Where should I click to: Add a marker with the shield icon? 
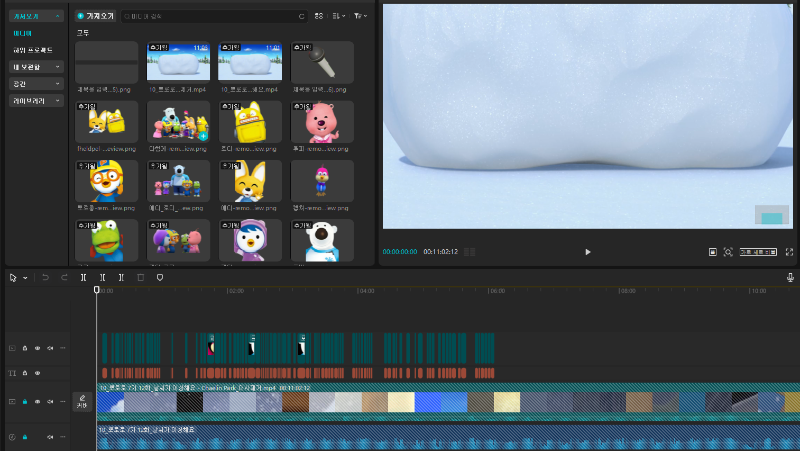pos(160,278)
